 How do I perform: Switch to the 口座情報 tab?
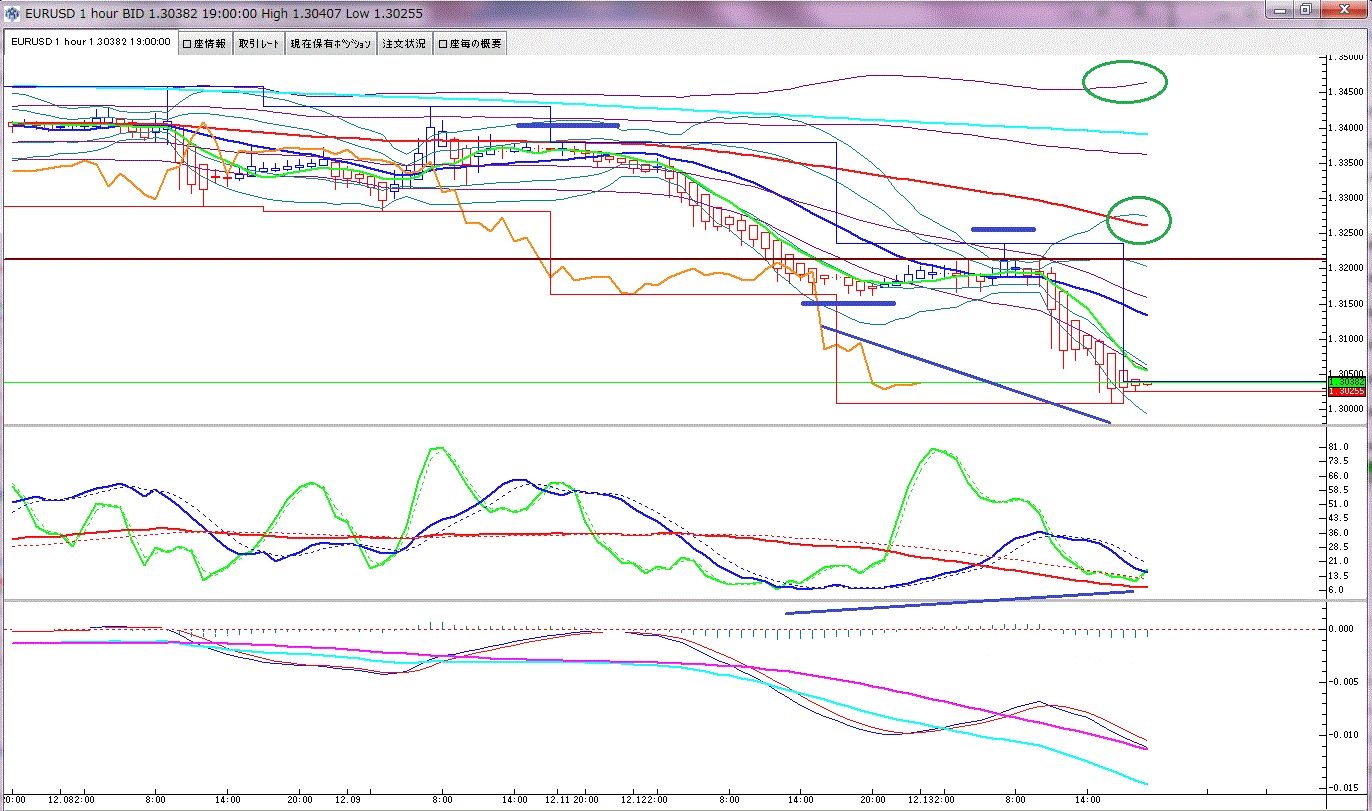pyautogui.click(x=205, y=43)
